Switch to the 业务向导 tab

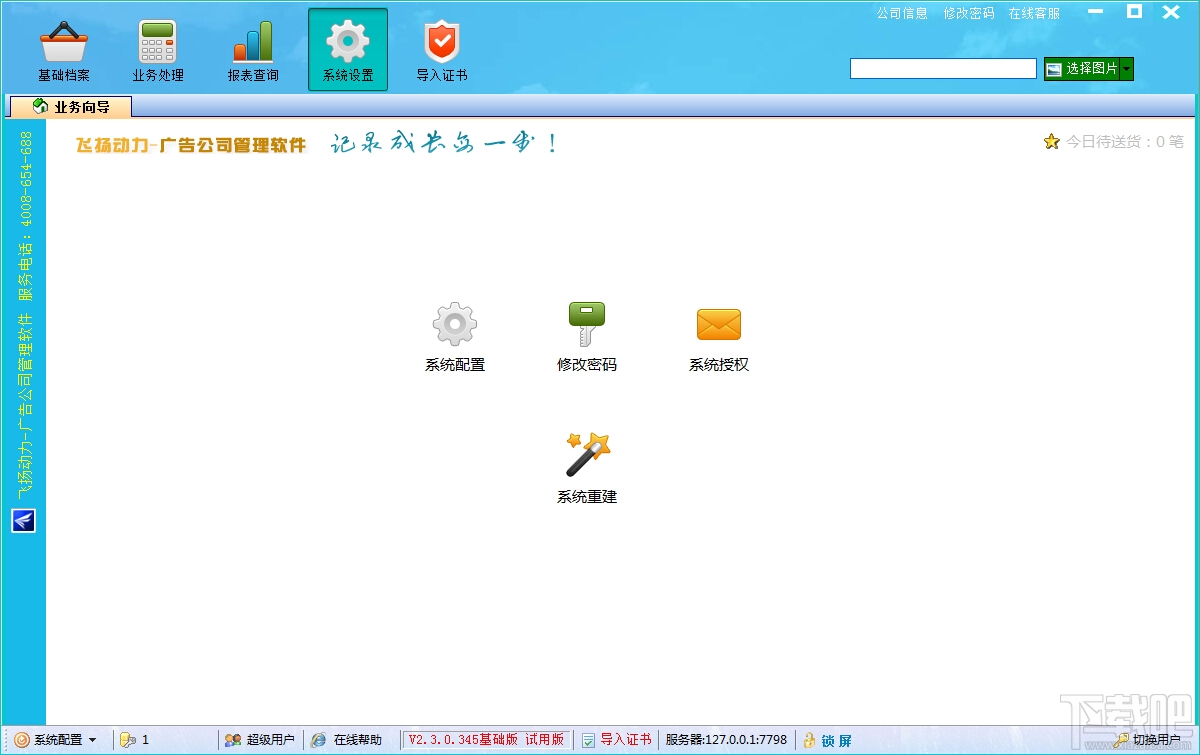pos(70,106)
